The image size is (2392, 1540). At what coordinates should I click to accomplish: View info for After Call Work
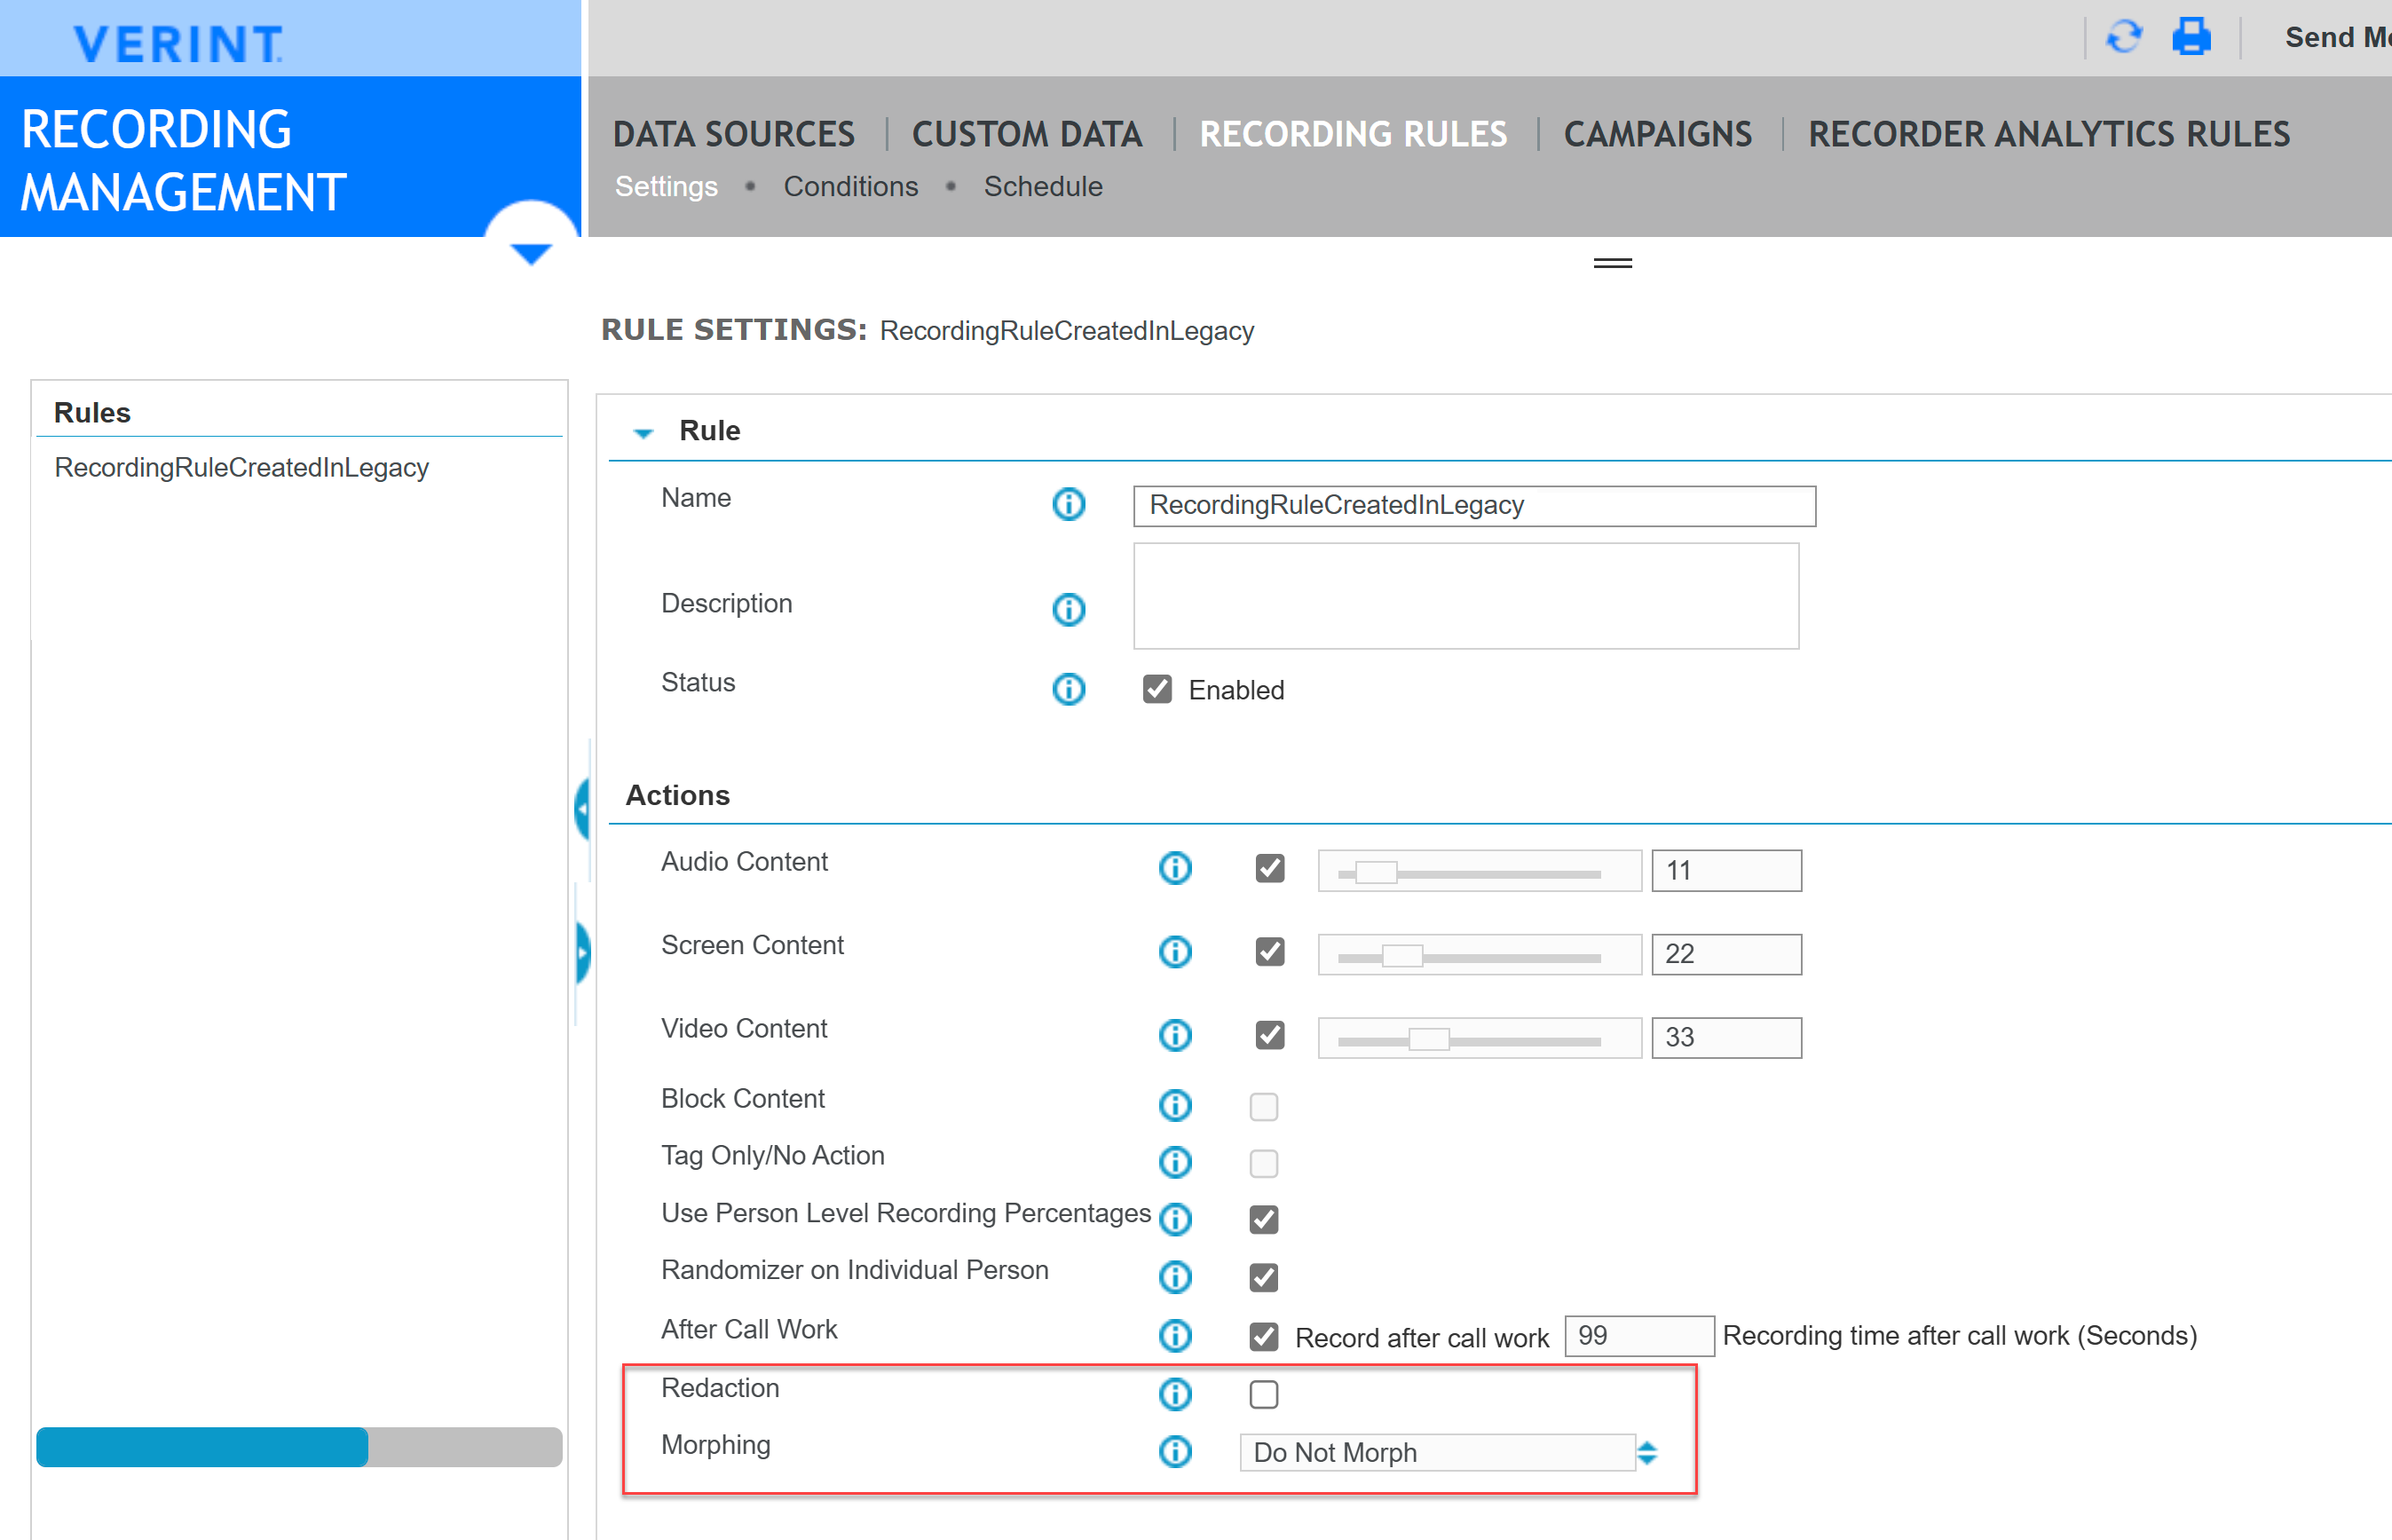[1174, 1335]
